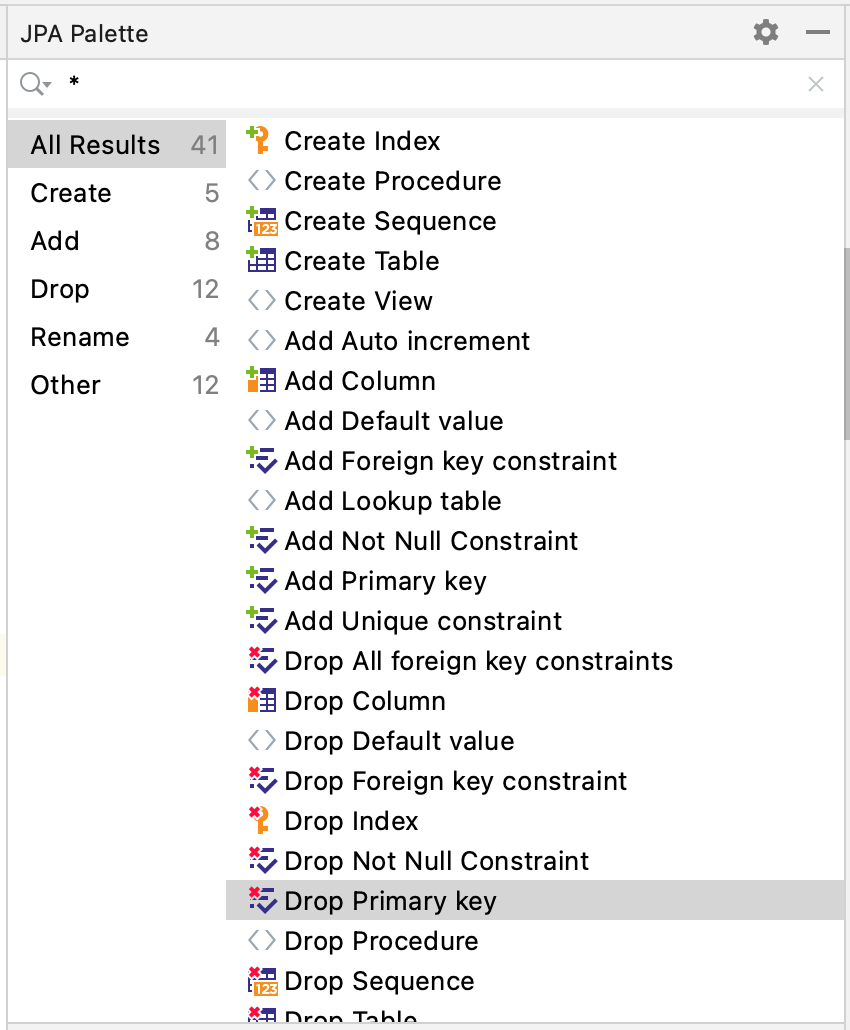850x1030 pixels.
Task: Click the Create Table icon
Action: pos(261,260)
